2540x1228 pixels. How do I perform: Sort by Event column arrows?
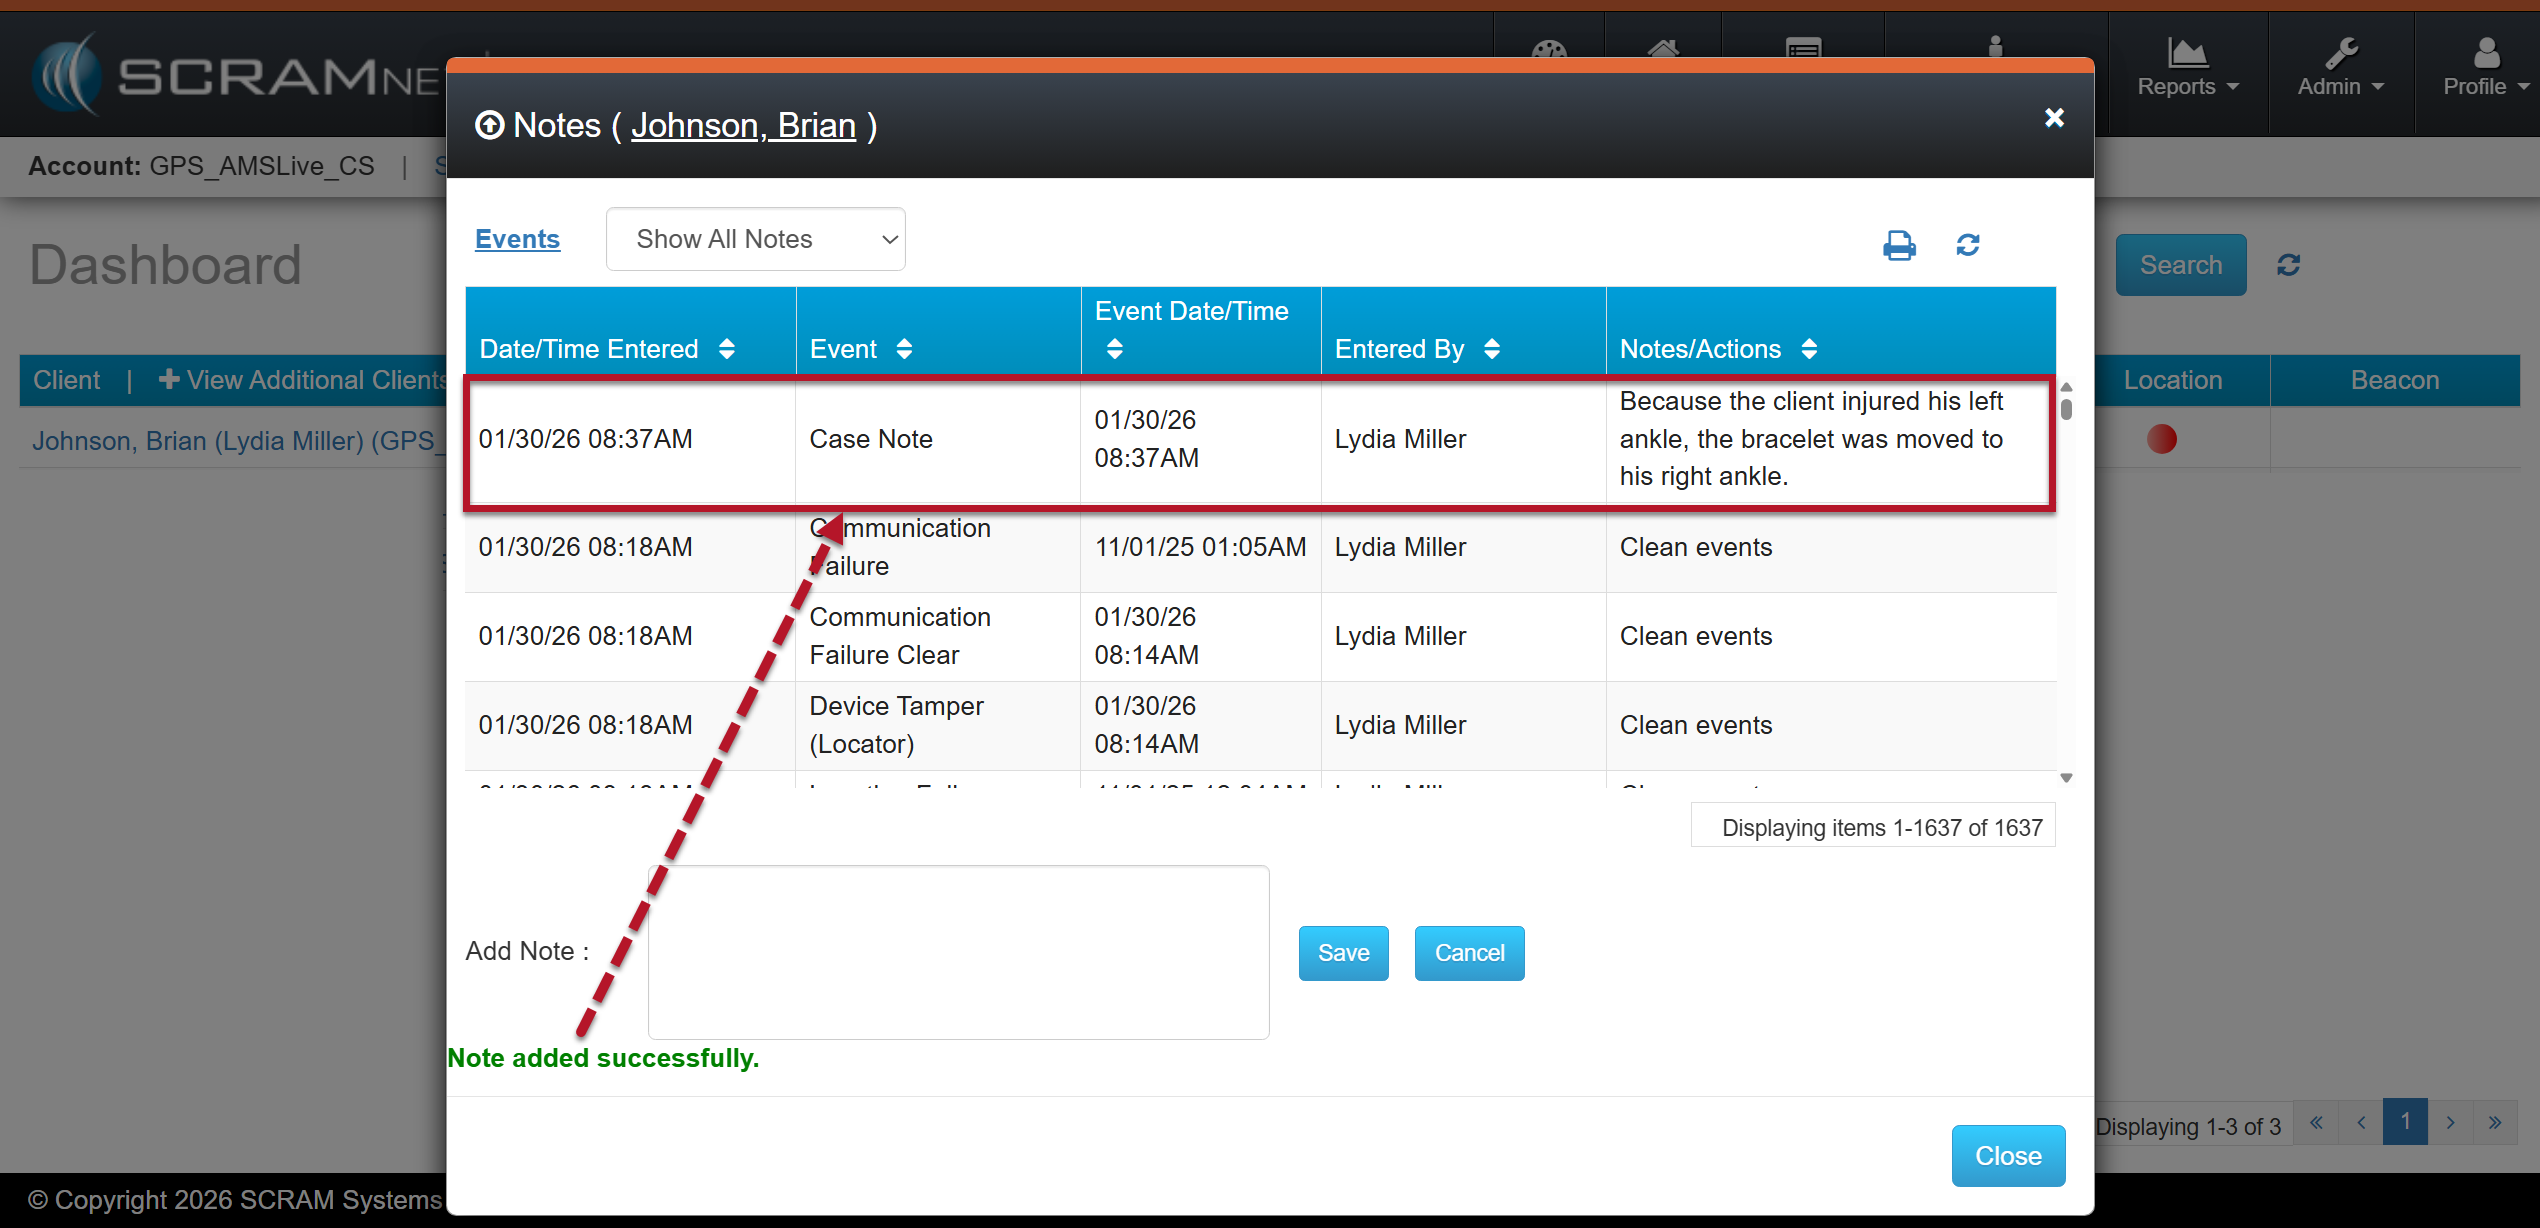904,349
